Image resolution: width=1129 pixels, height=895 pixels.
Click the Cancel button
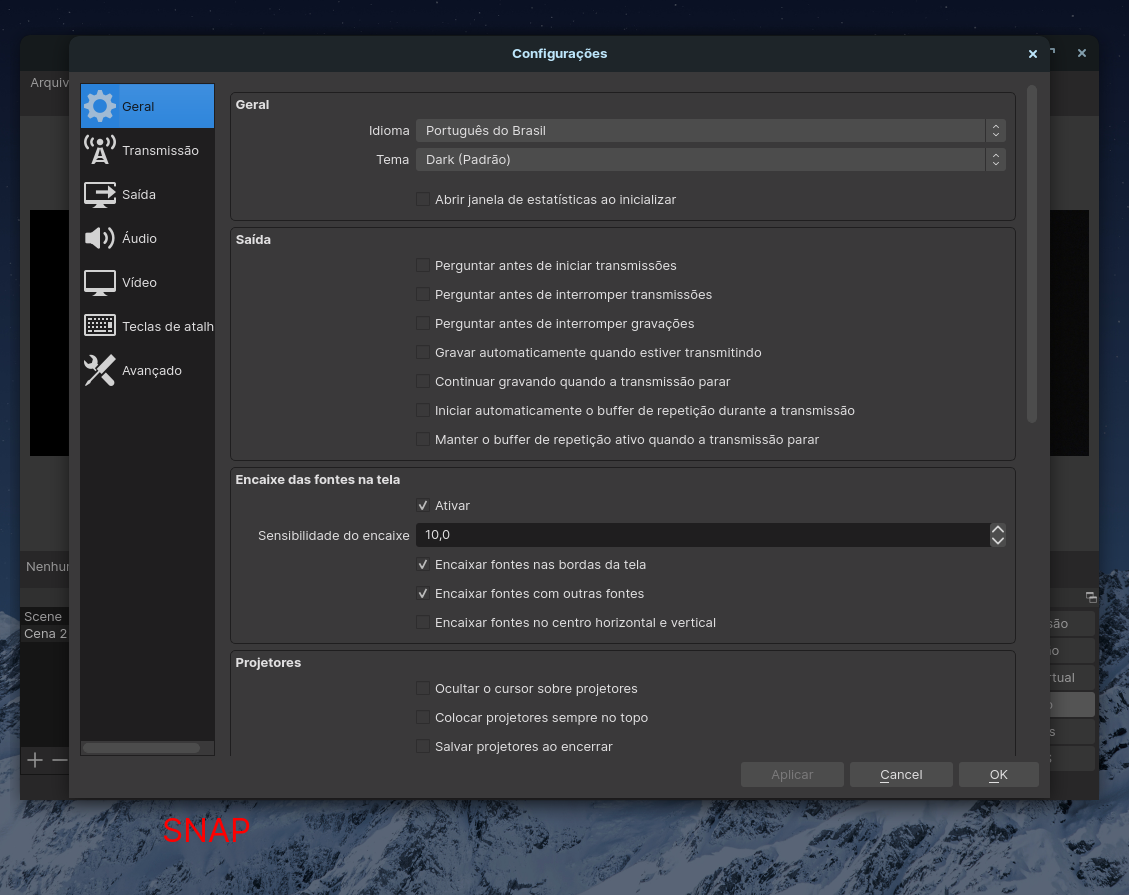[x=901, y=775]
